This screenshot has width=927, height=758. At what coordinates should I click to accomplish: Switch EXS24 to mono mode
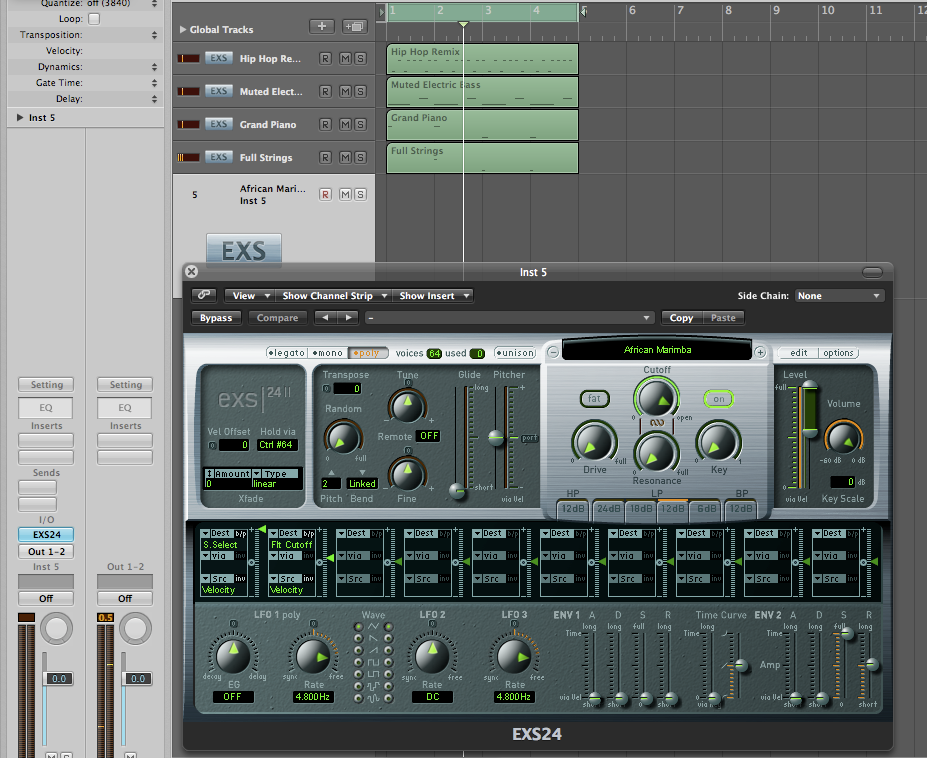tap(328, 353)
